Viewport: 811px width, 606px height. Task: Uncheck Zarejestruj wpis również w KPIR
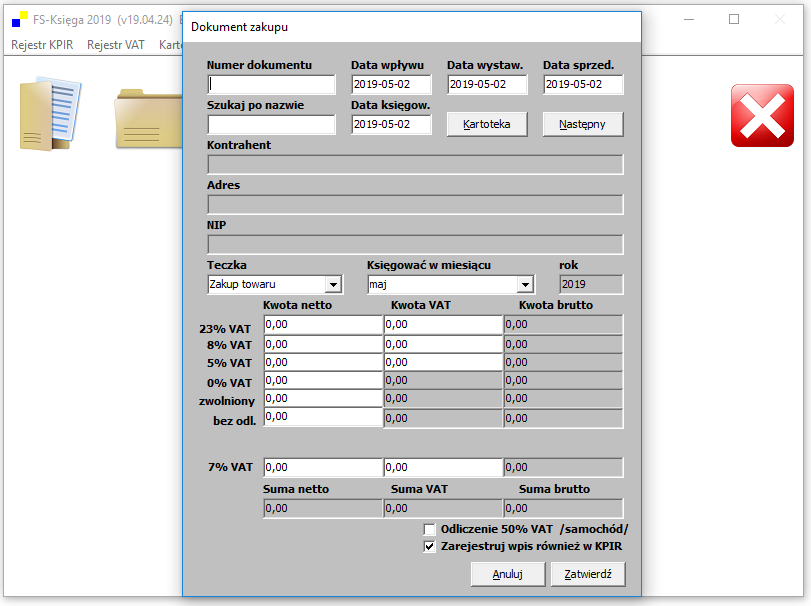click(x=429, y=547)
